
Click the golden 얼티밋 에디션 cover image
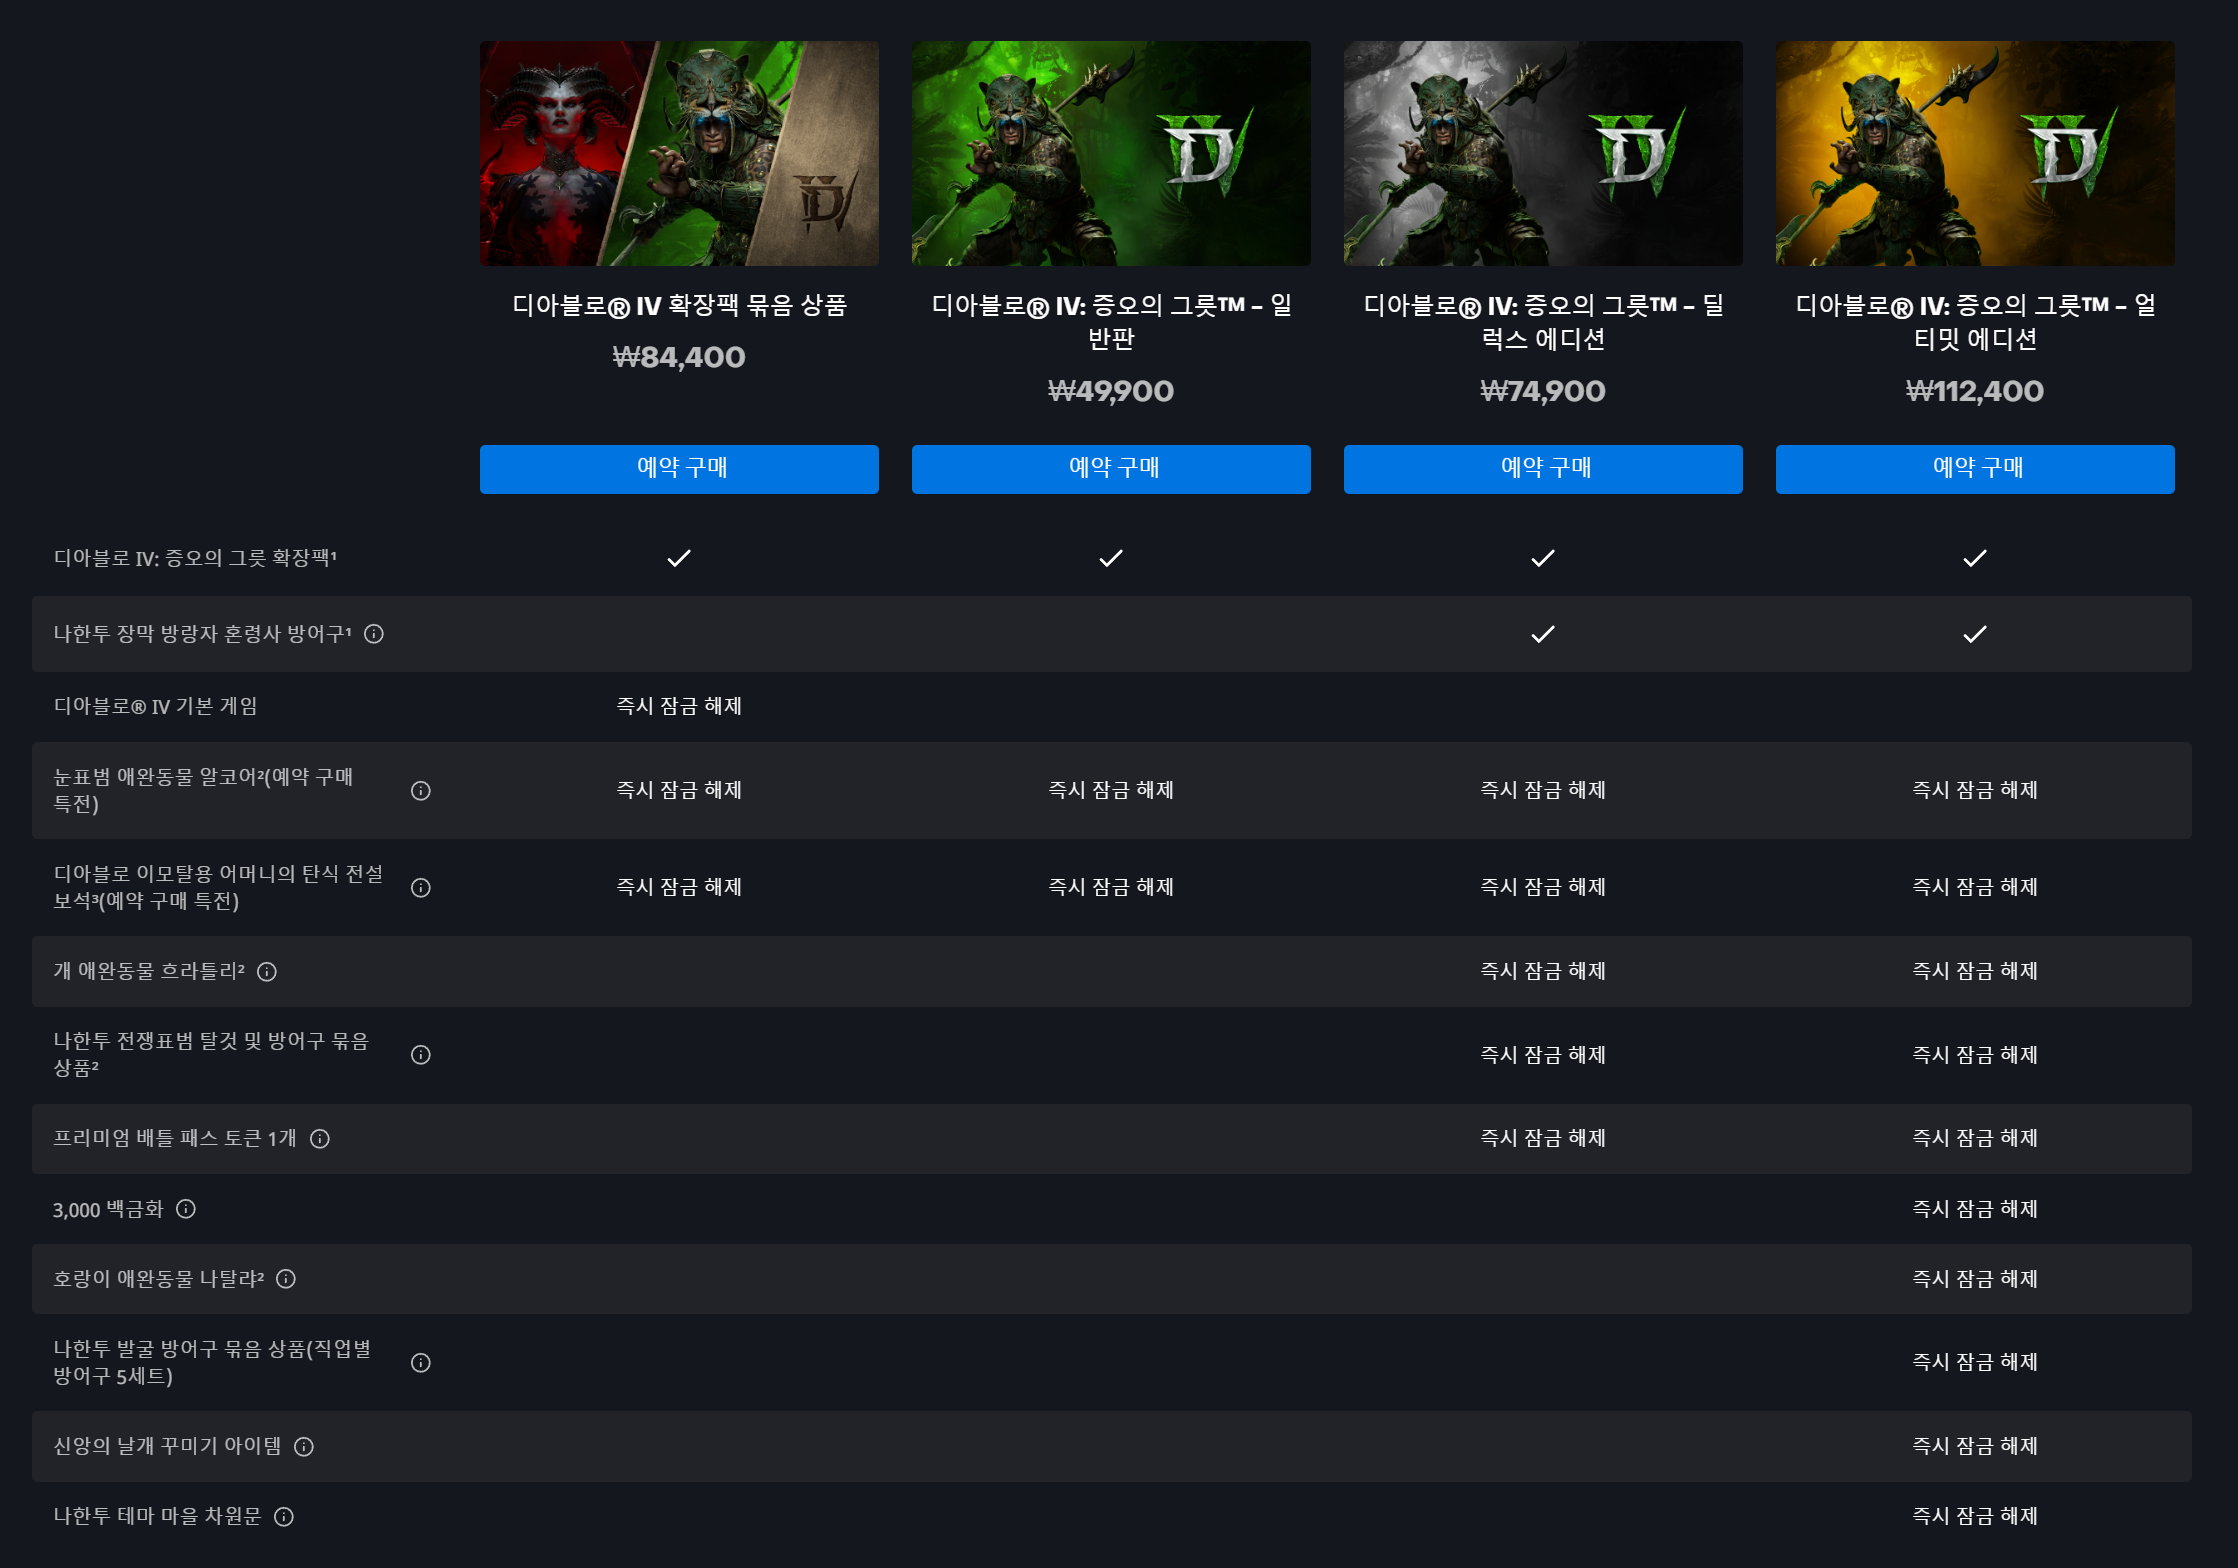[x=1975, y=153]
